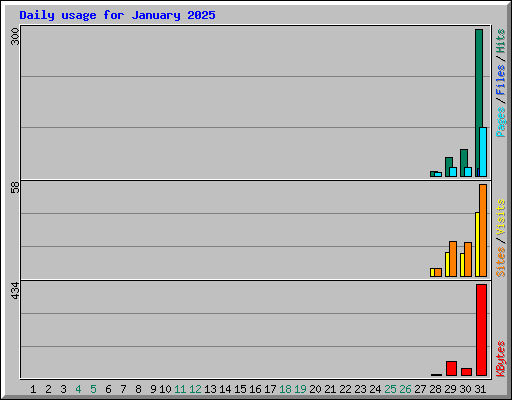Click the red KBytes bar for day 30
Viewport: 512px width, 400px height.
[466, 372]
